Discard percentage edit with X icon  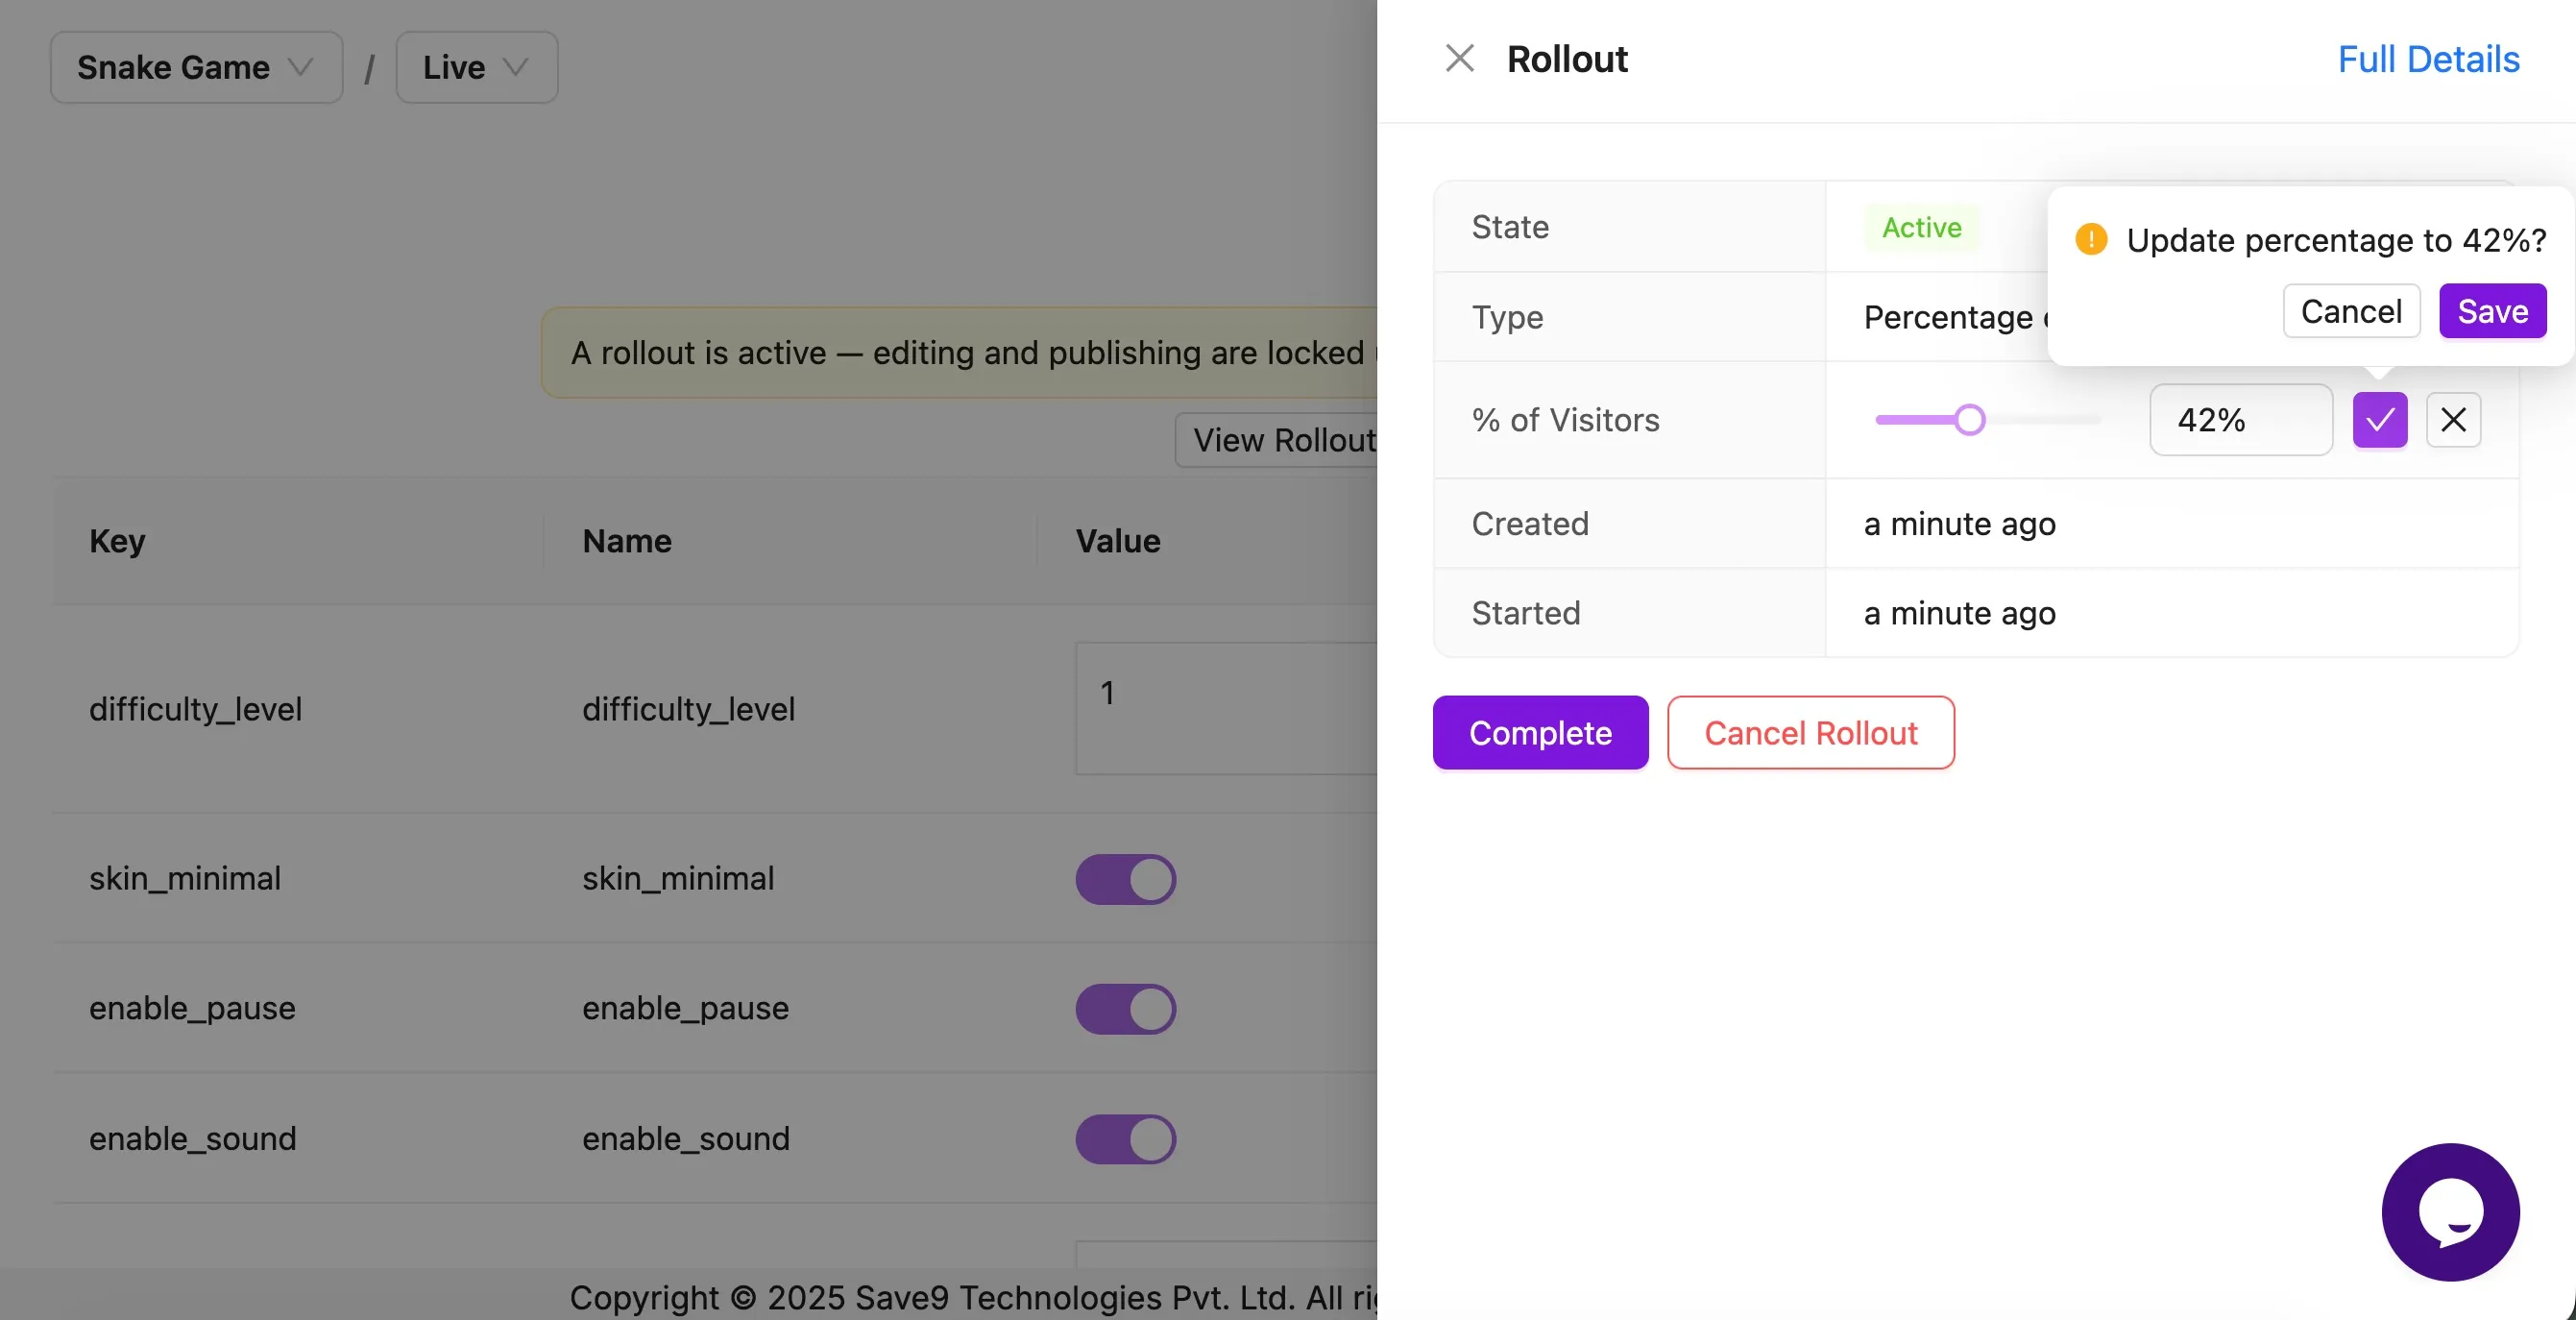click(2453, 420)
